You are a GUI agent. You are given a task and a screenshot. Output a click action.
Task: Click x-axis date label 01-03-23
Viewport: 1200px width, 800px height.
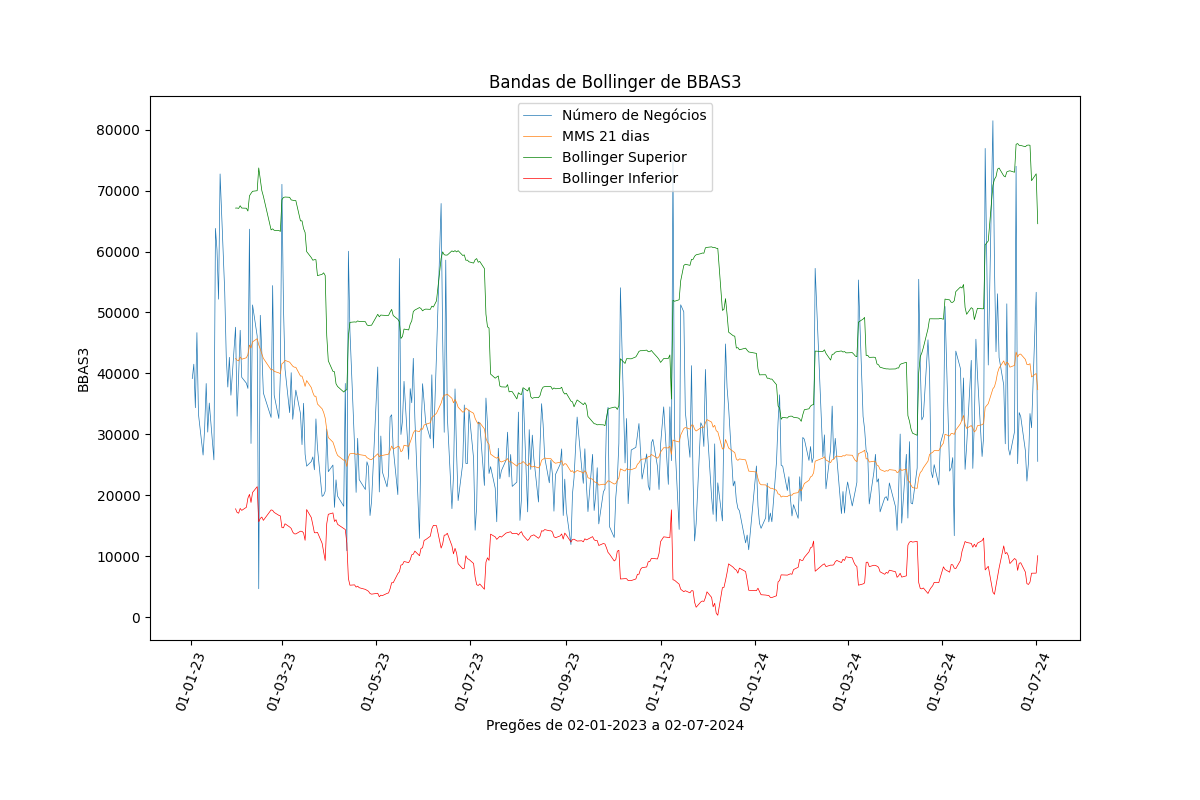click(x=280, y=681)
